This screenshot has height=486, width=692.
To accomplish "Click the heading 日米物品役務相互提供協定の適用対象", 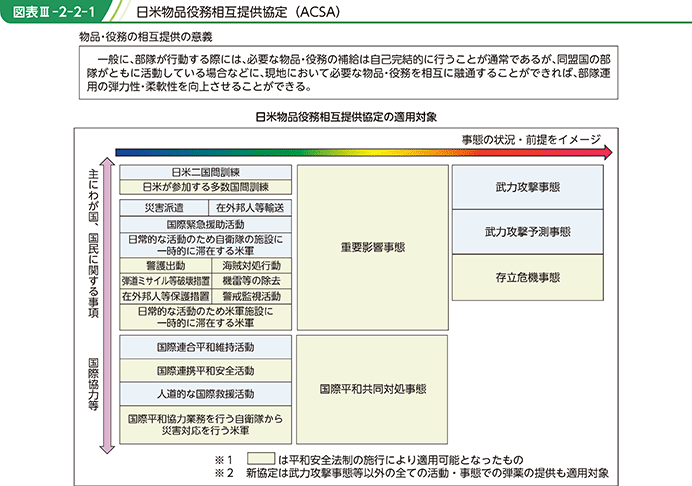I will pyautogui.click(x=346, y=117).
